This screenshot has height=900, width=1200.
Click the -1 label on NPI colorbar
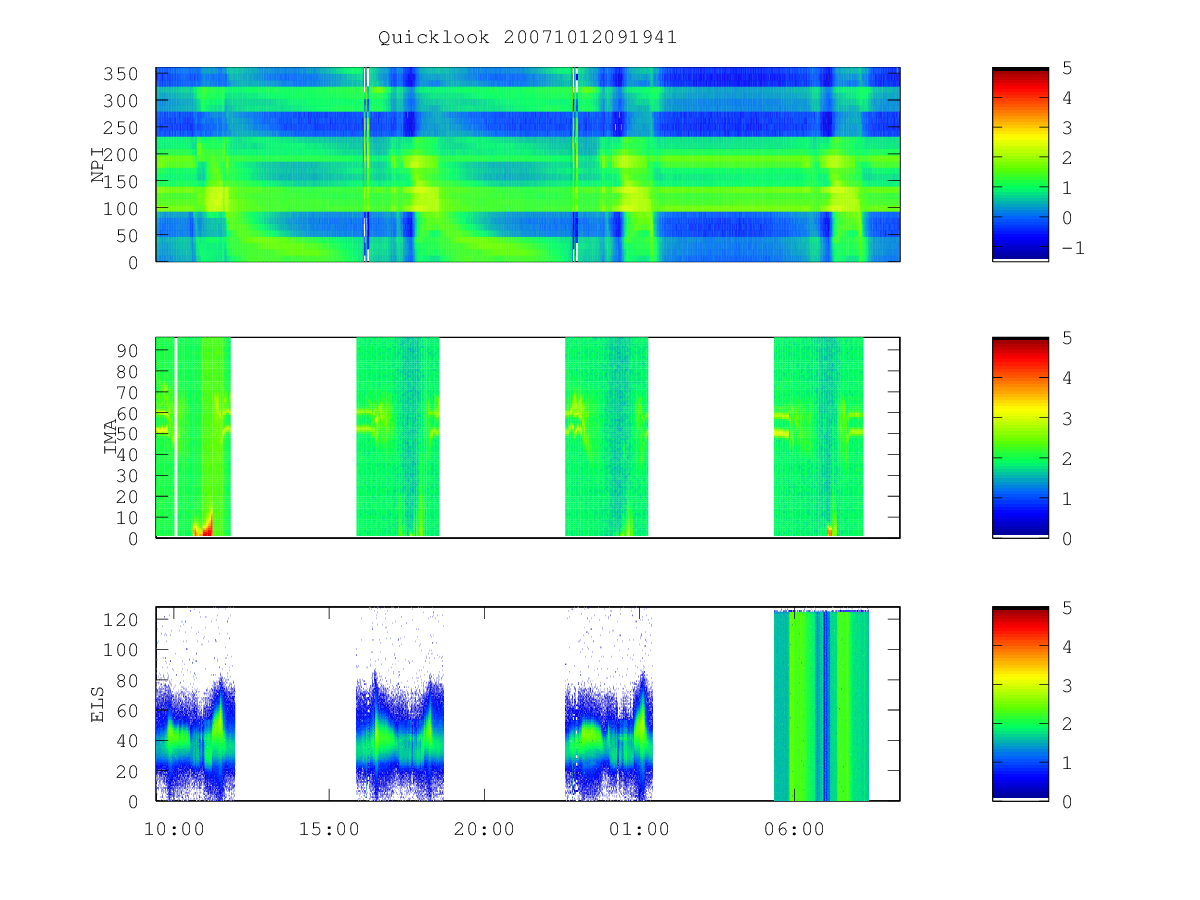point(1072,248)
